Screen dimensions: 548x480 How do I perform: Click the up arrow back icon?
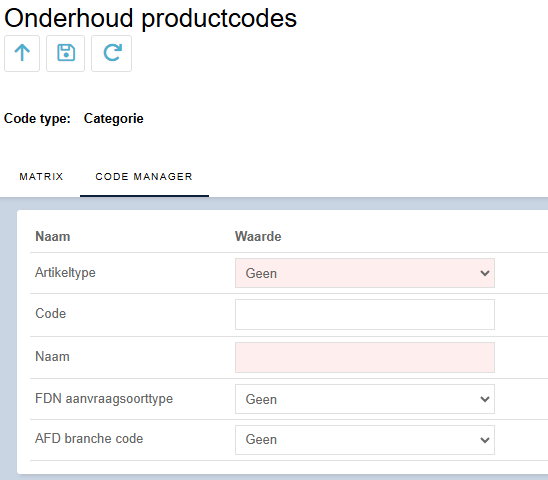point(22,53)
